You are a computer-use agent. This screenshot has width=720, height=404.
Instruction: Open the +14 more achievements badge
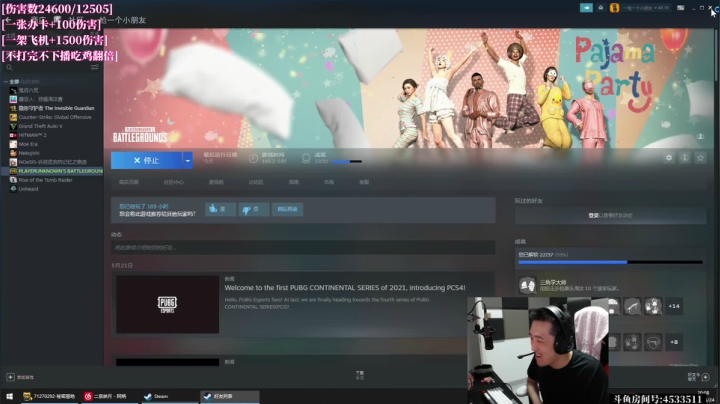click(674, 306)
